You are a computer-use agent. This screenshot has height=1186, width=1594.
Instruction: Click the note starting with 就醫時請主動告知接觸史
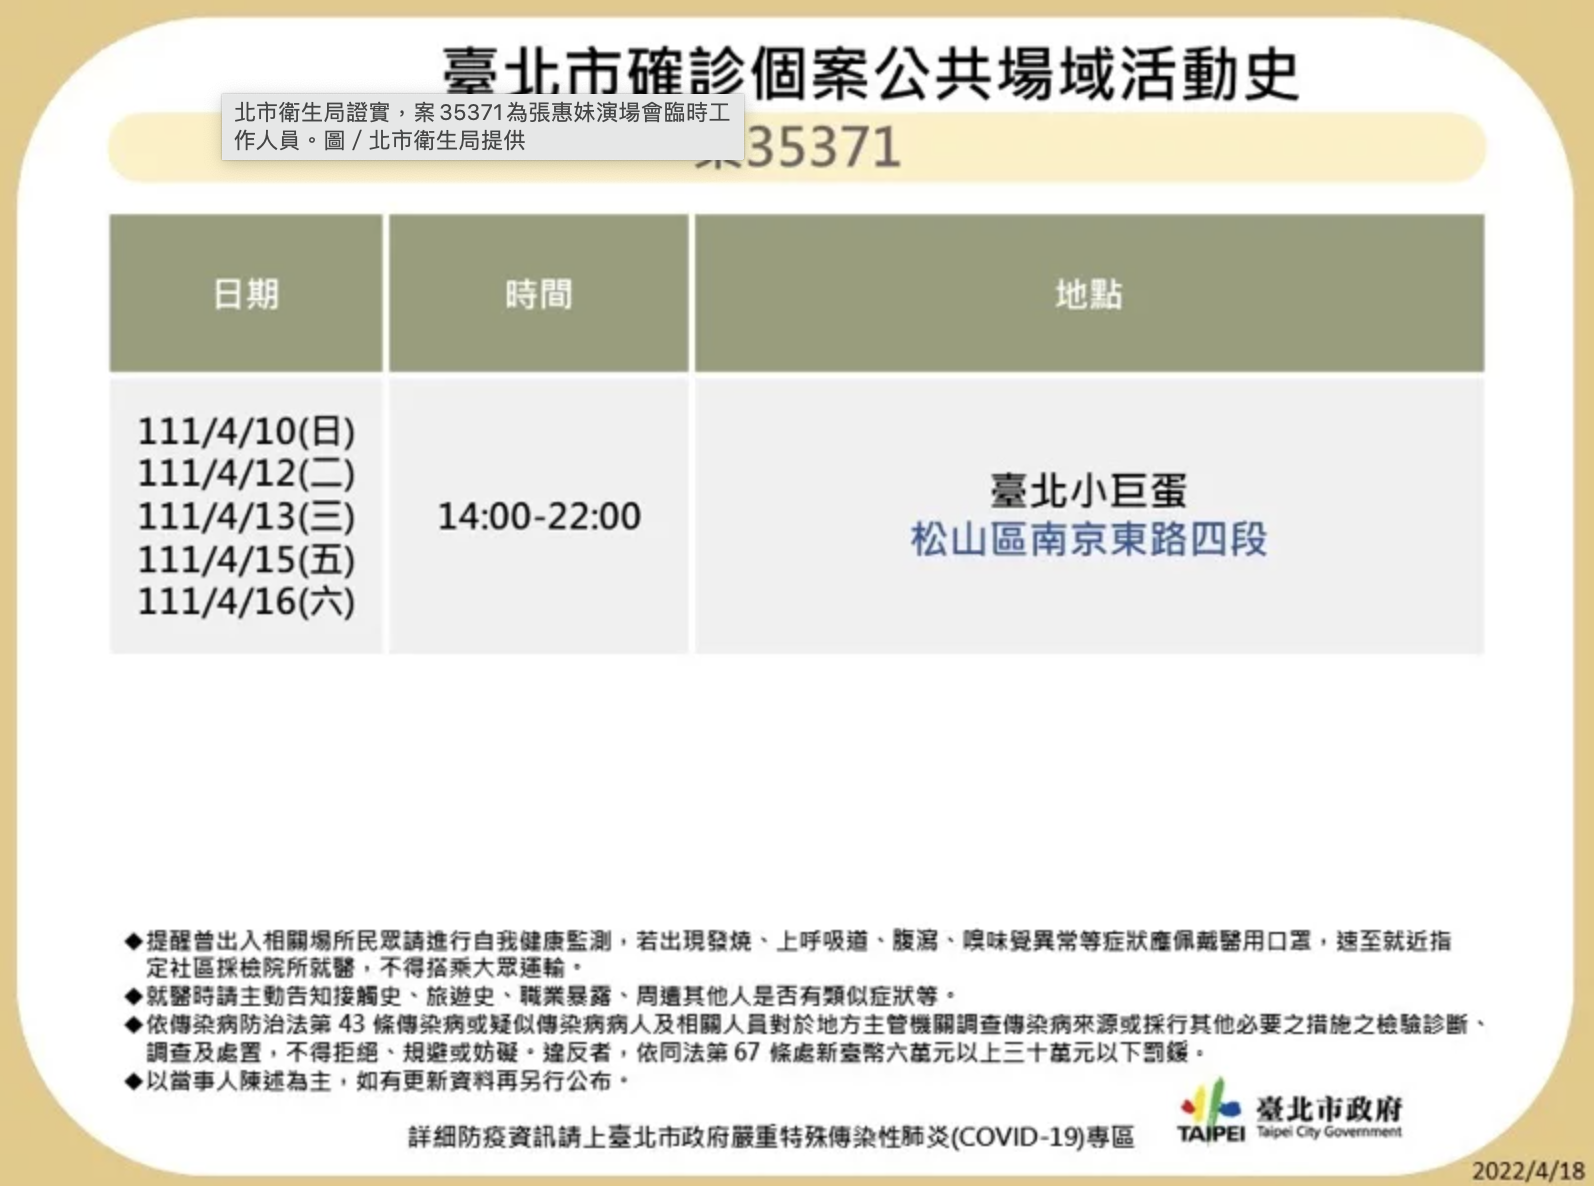[541, 995]
